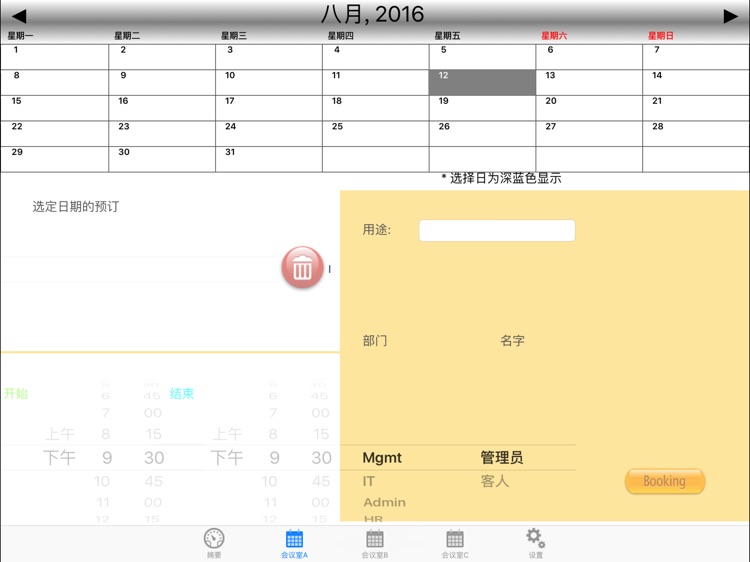Choose 管理员 in name picker
The width and height of the screenshot is (750, 562).
502,458
